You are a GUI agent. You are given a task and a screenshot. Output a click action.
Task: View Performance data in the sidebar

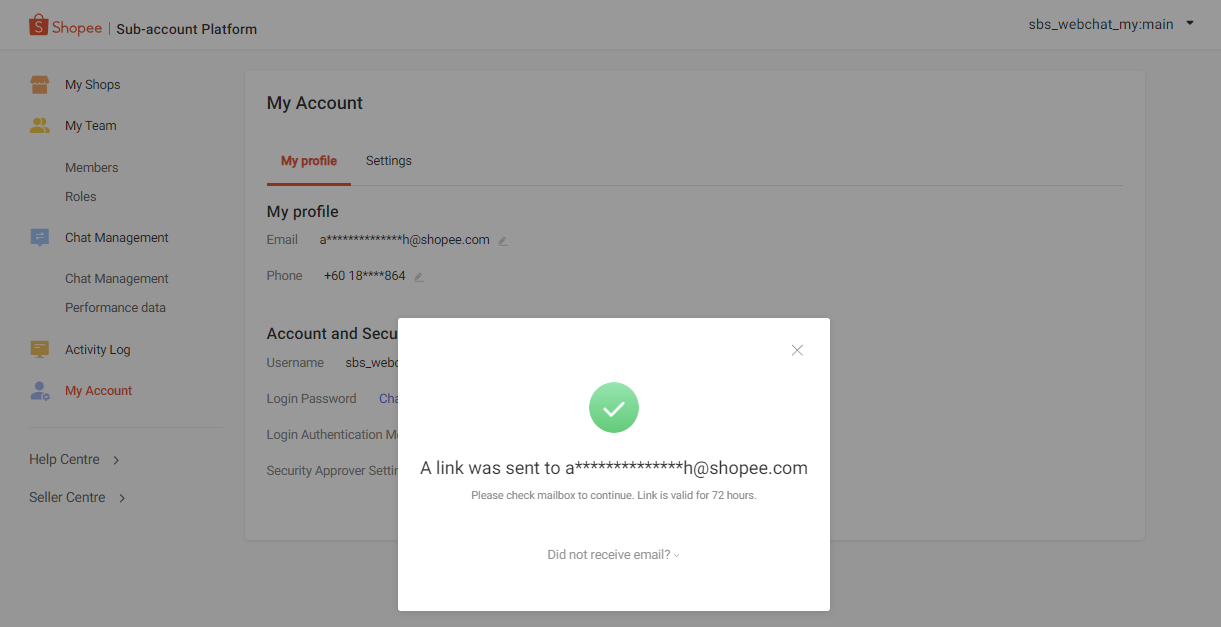tap(115, 307)
